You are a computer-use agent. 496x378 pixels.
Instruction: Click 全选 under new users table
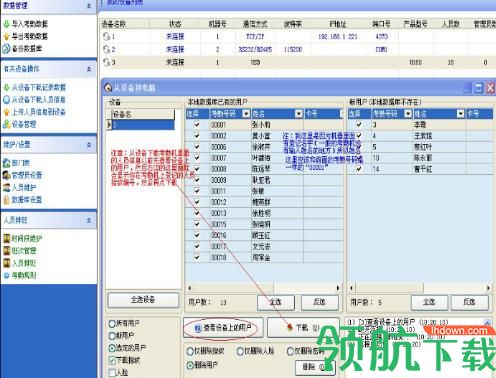pos(429,302)
